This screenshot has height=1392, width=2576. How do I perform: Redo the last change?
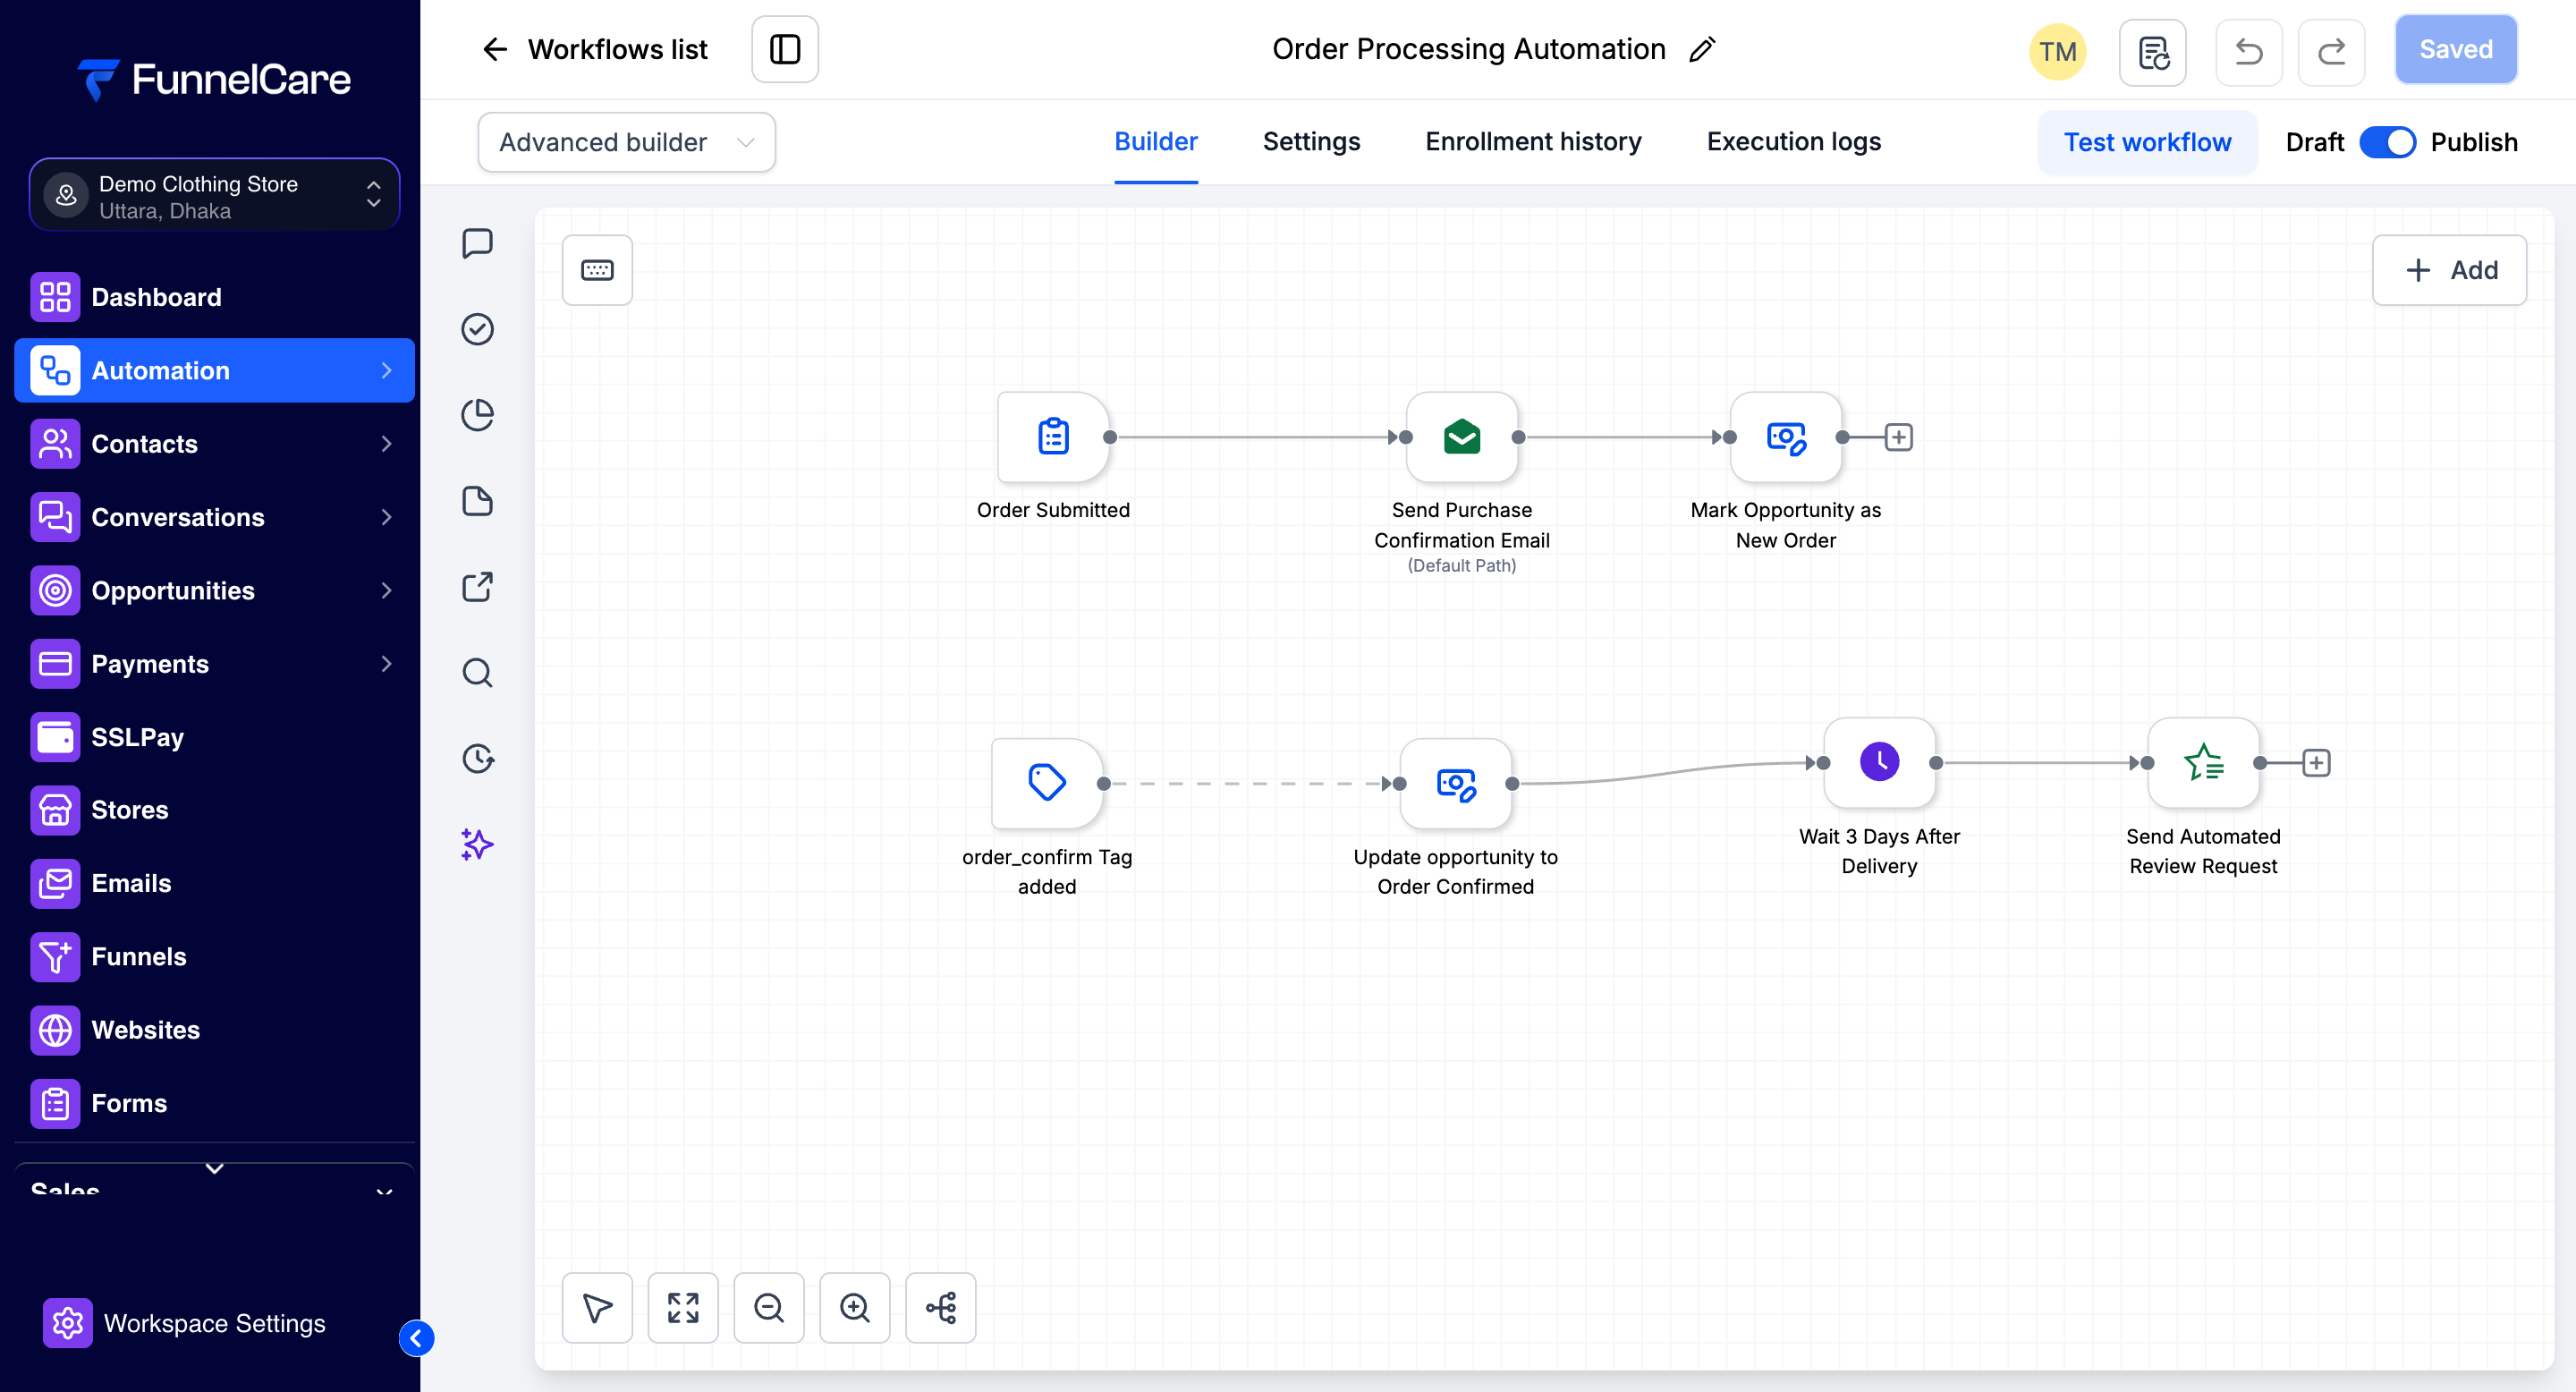pyautogui.click(x=2332, y=52)
